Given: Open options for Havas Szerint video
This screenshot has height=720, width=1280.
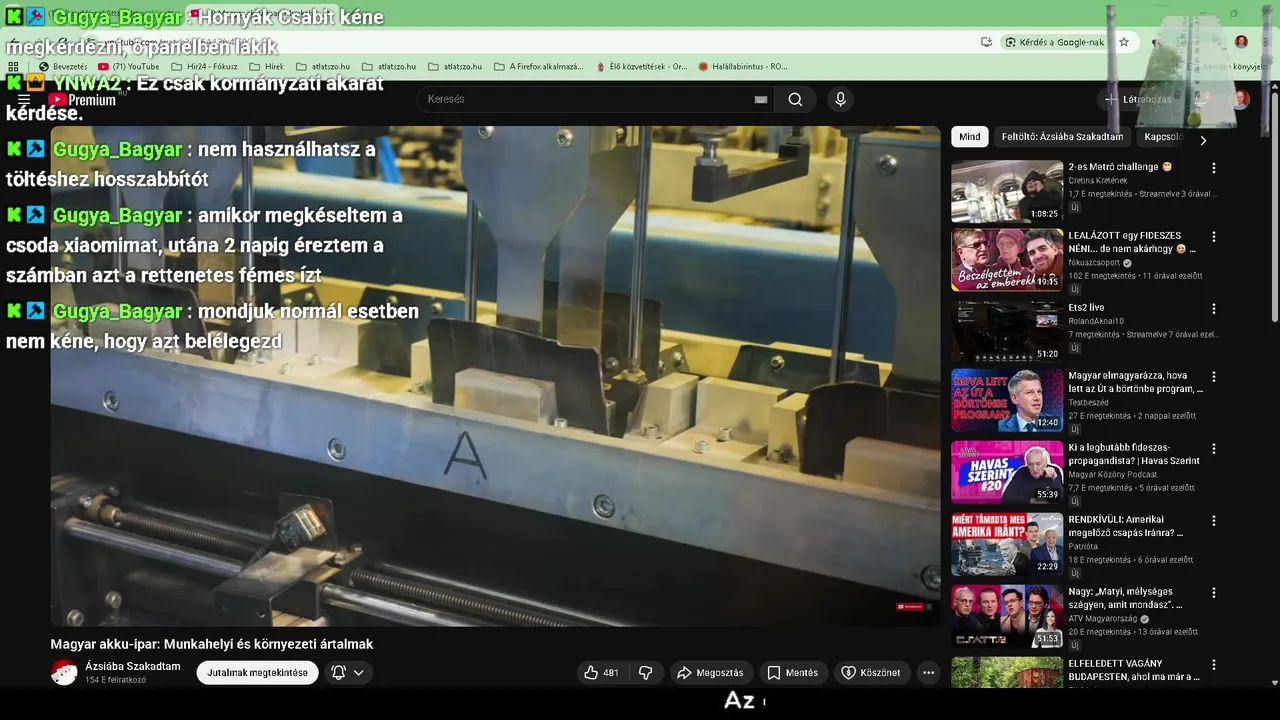Looking at the screenshot, I should click(1214, 449).
